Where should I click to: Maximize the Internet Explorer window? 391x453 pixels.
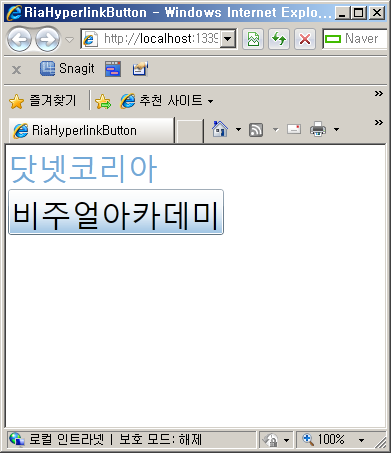[x=359, y=13]
